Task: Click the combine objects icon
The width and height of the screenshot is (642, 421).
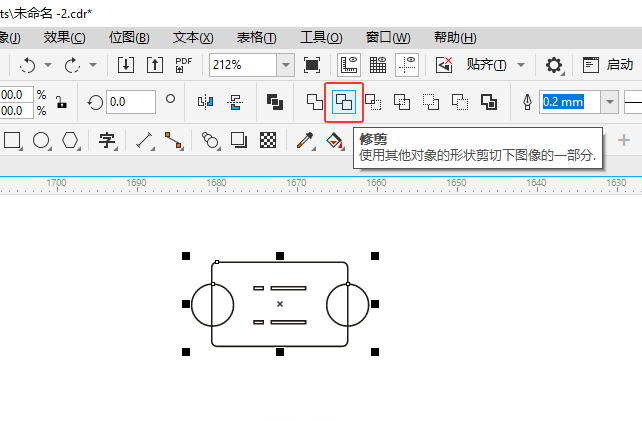Action: click(275, 102)
